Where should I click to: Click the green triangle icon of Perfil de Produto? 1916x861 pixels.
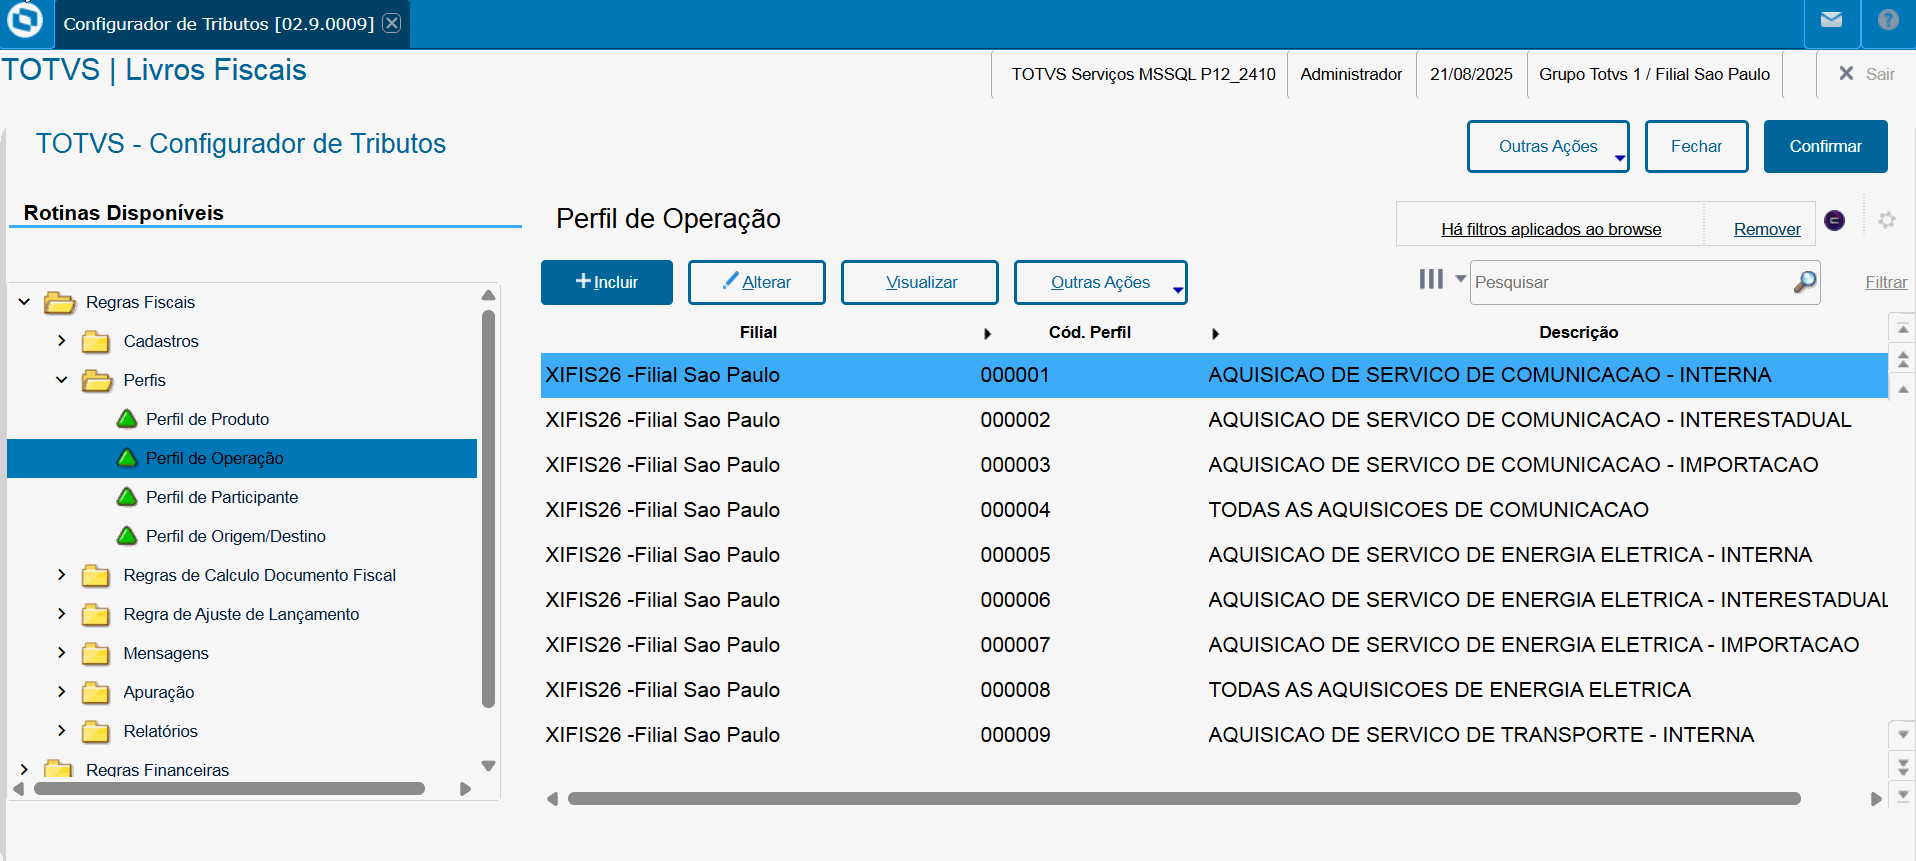(127, 418)
